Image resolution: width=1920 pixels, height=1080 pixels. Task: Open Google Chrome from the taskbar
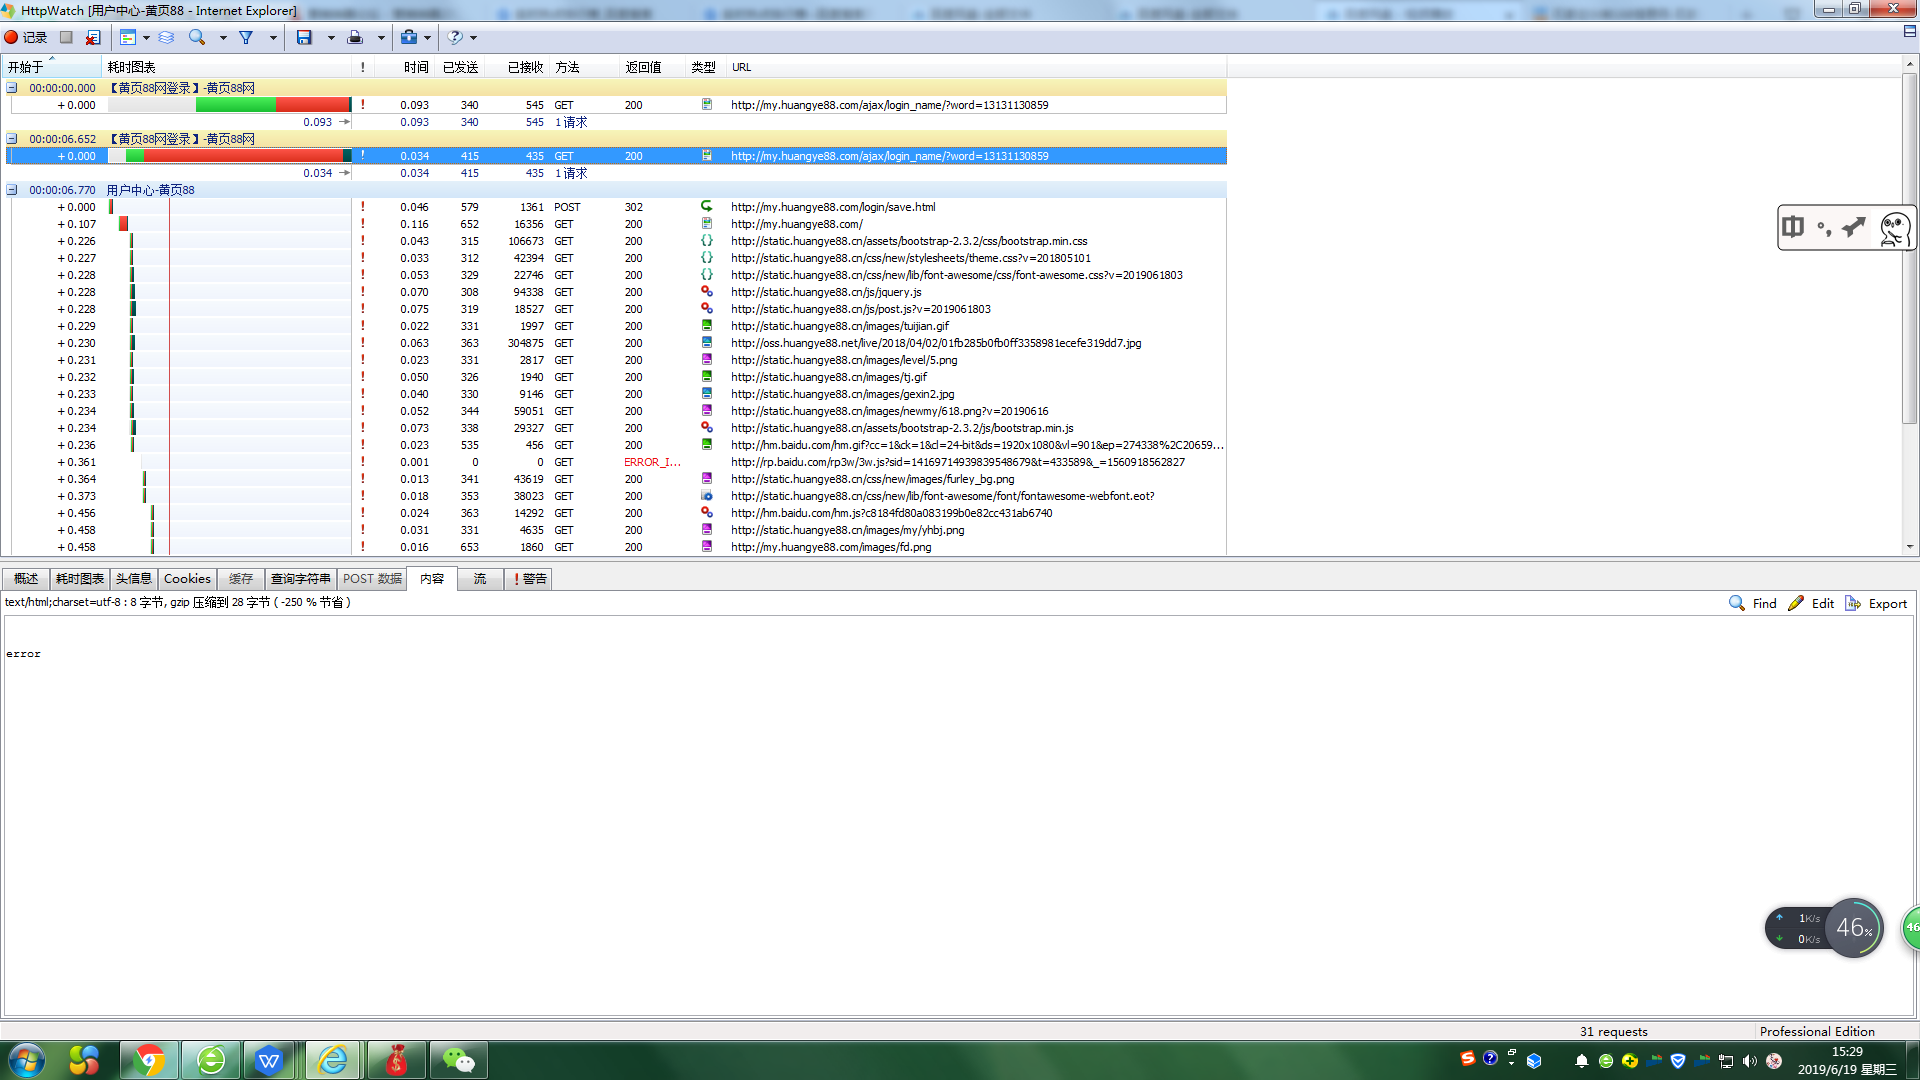coord(150,1060)
